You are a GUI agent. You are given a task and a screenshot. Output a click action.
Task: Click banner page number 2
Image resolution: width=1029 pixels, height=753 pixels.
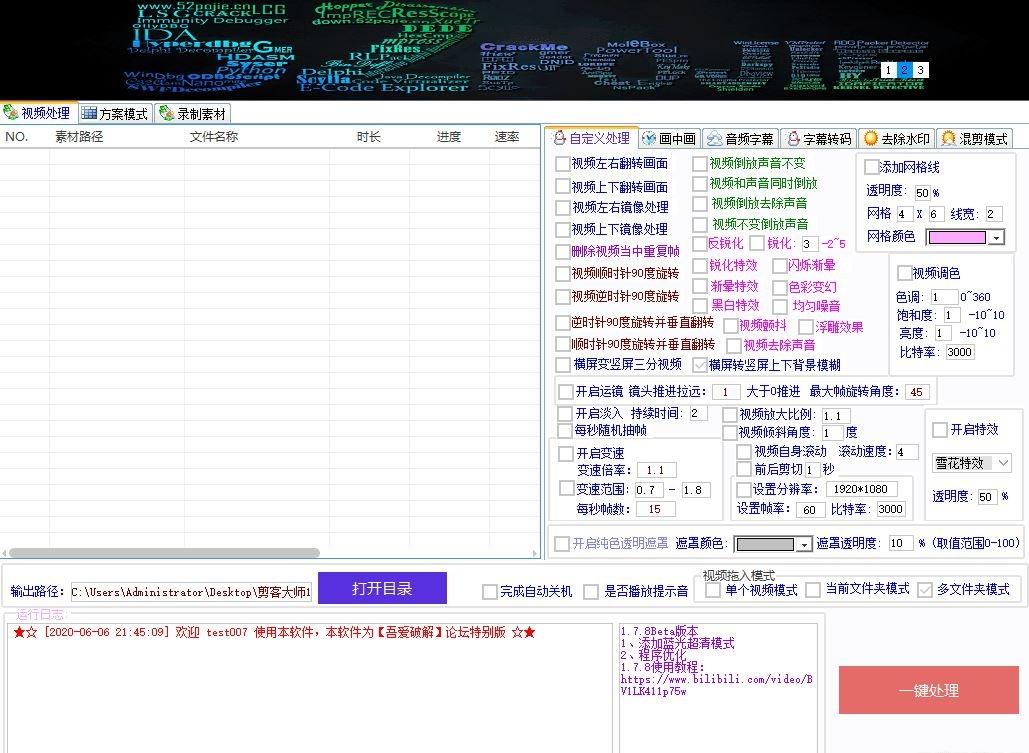click(904, 70)
